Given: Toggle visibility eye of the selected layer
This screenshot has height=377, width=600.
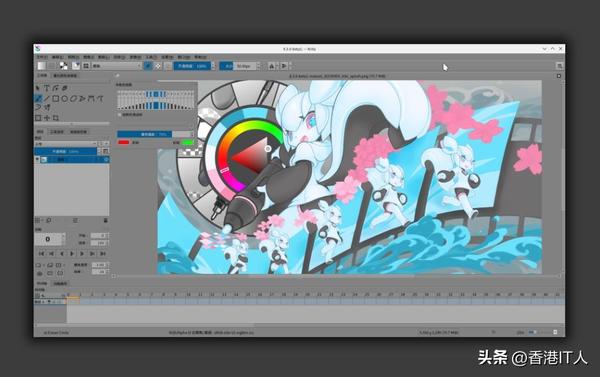Looking at the screenshot, I should (x=38, y=159).
